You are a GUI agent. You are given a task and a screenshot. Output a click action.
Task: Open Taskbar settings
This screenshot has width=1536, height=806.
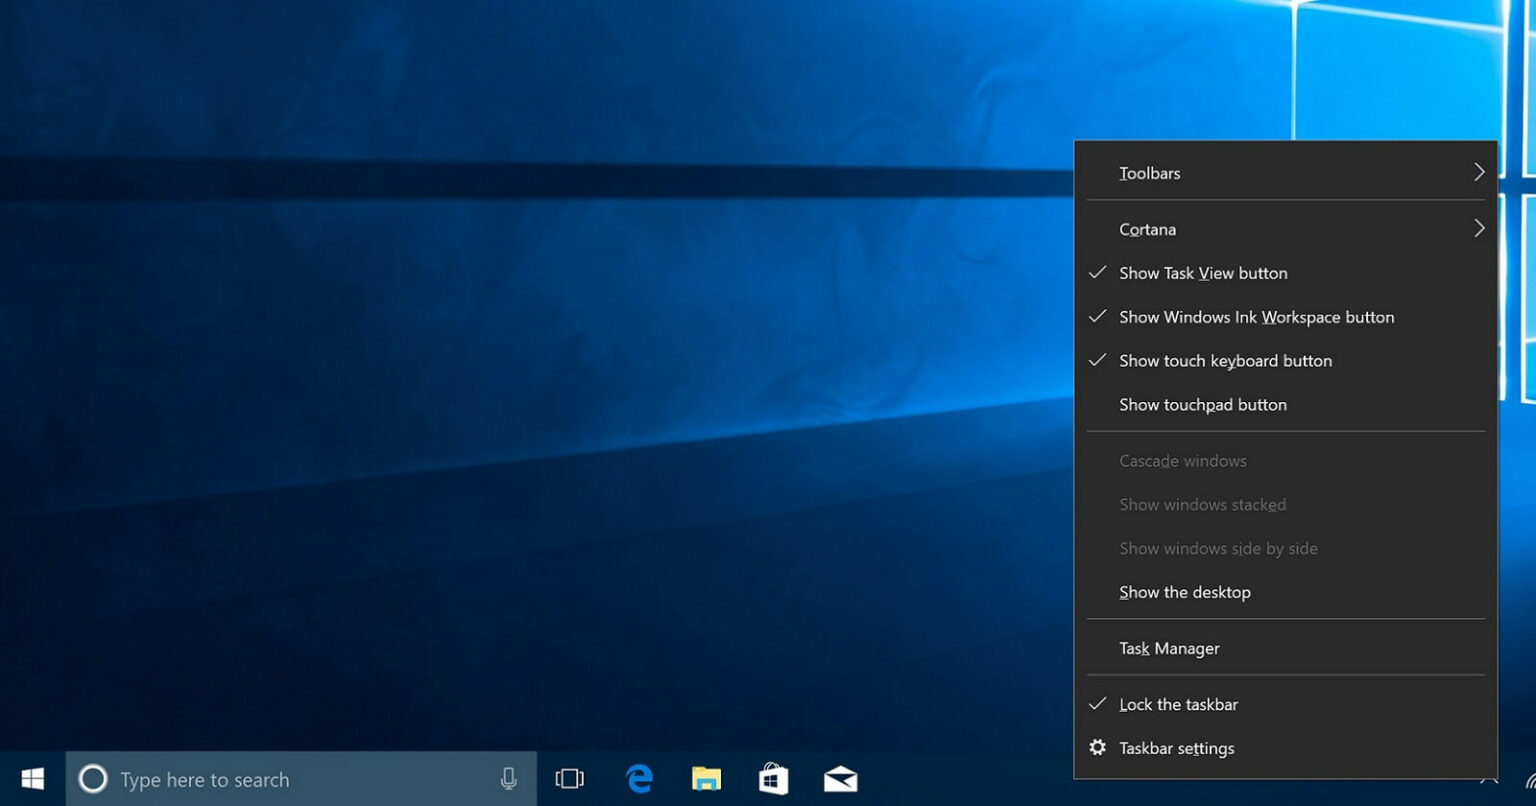[x=1177, y=747]
